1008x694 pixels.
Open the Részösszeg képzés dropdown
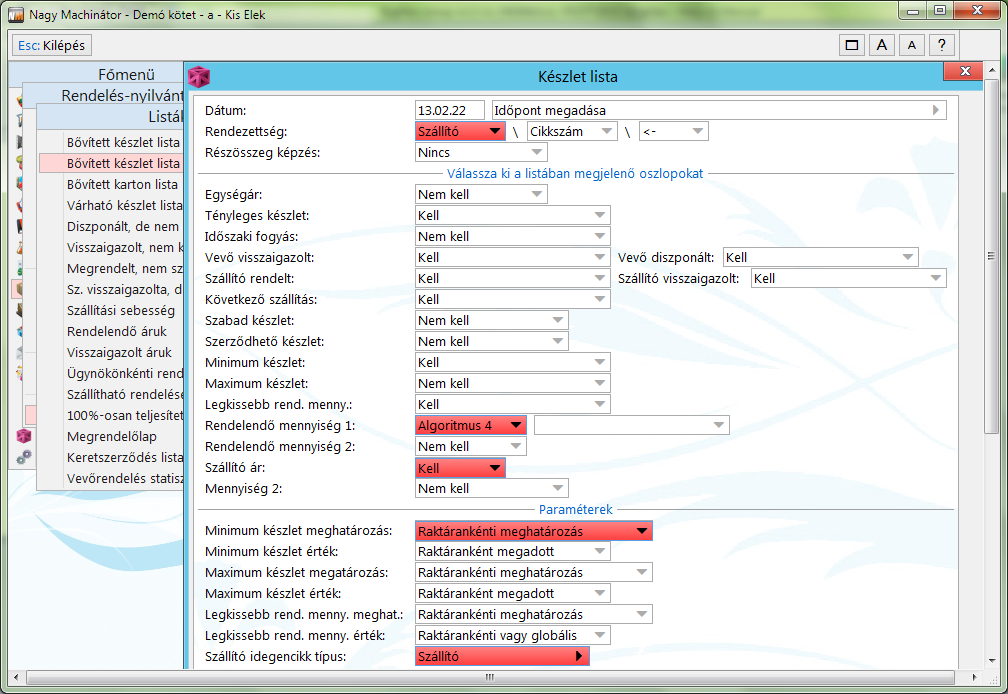[481, 152]
